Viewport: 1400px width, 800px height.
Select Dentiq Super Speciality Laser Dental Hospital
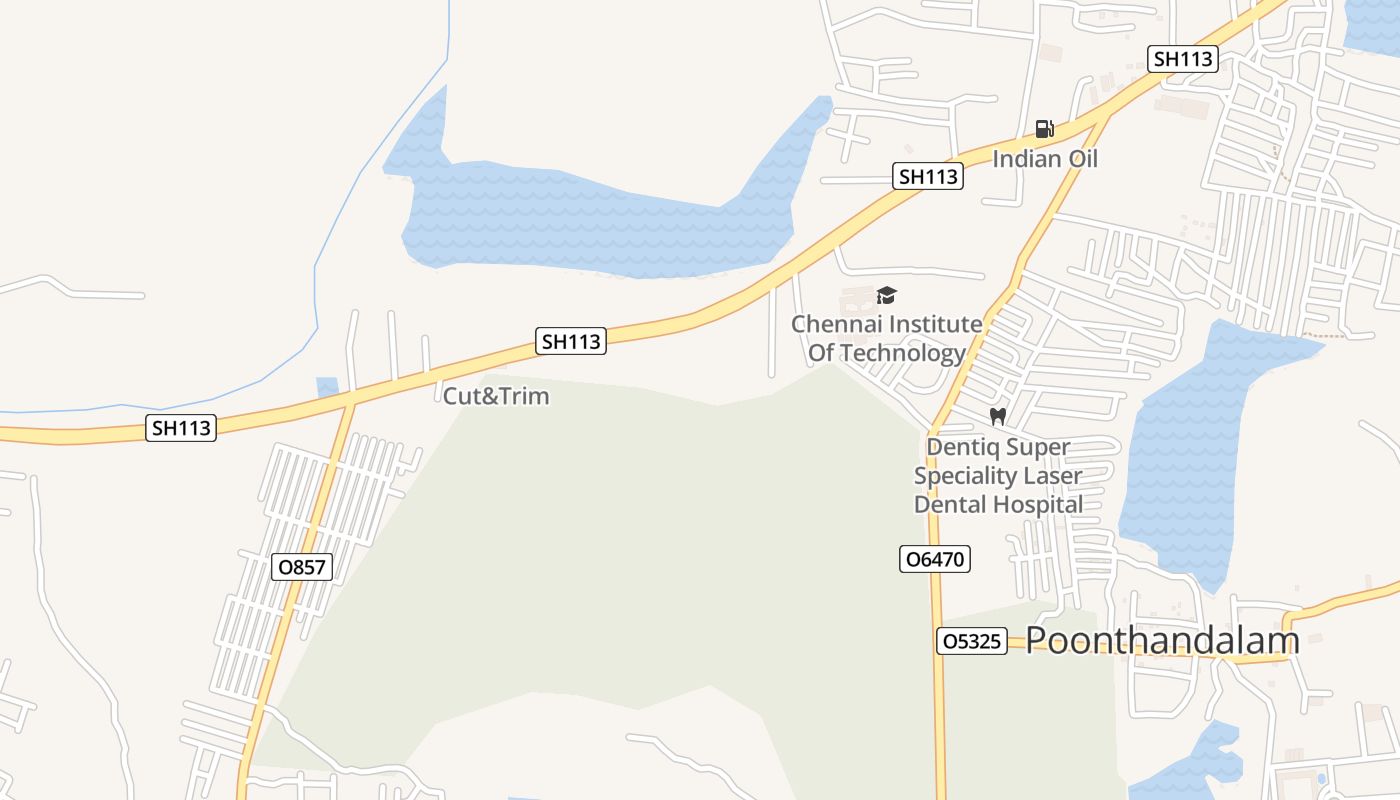pyautogui.click(x=998, y=476)
